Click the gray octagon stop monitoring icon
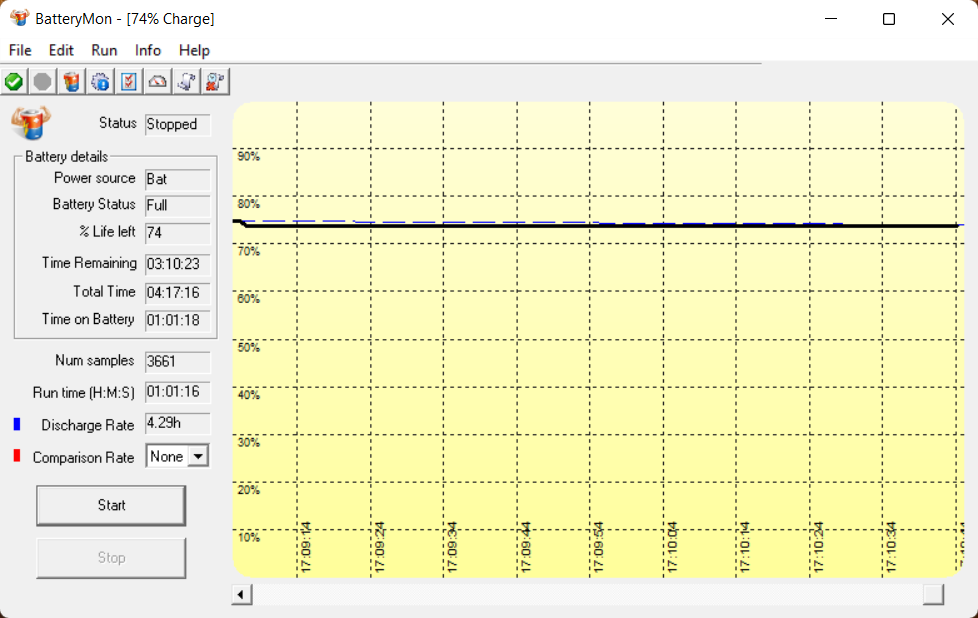Viewport: 978px width, 618px height. point(42,82)
